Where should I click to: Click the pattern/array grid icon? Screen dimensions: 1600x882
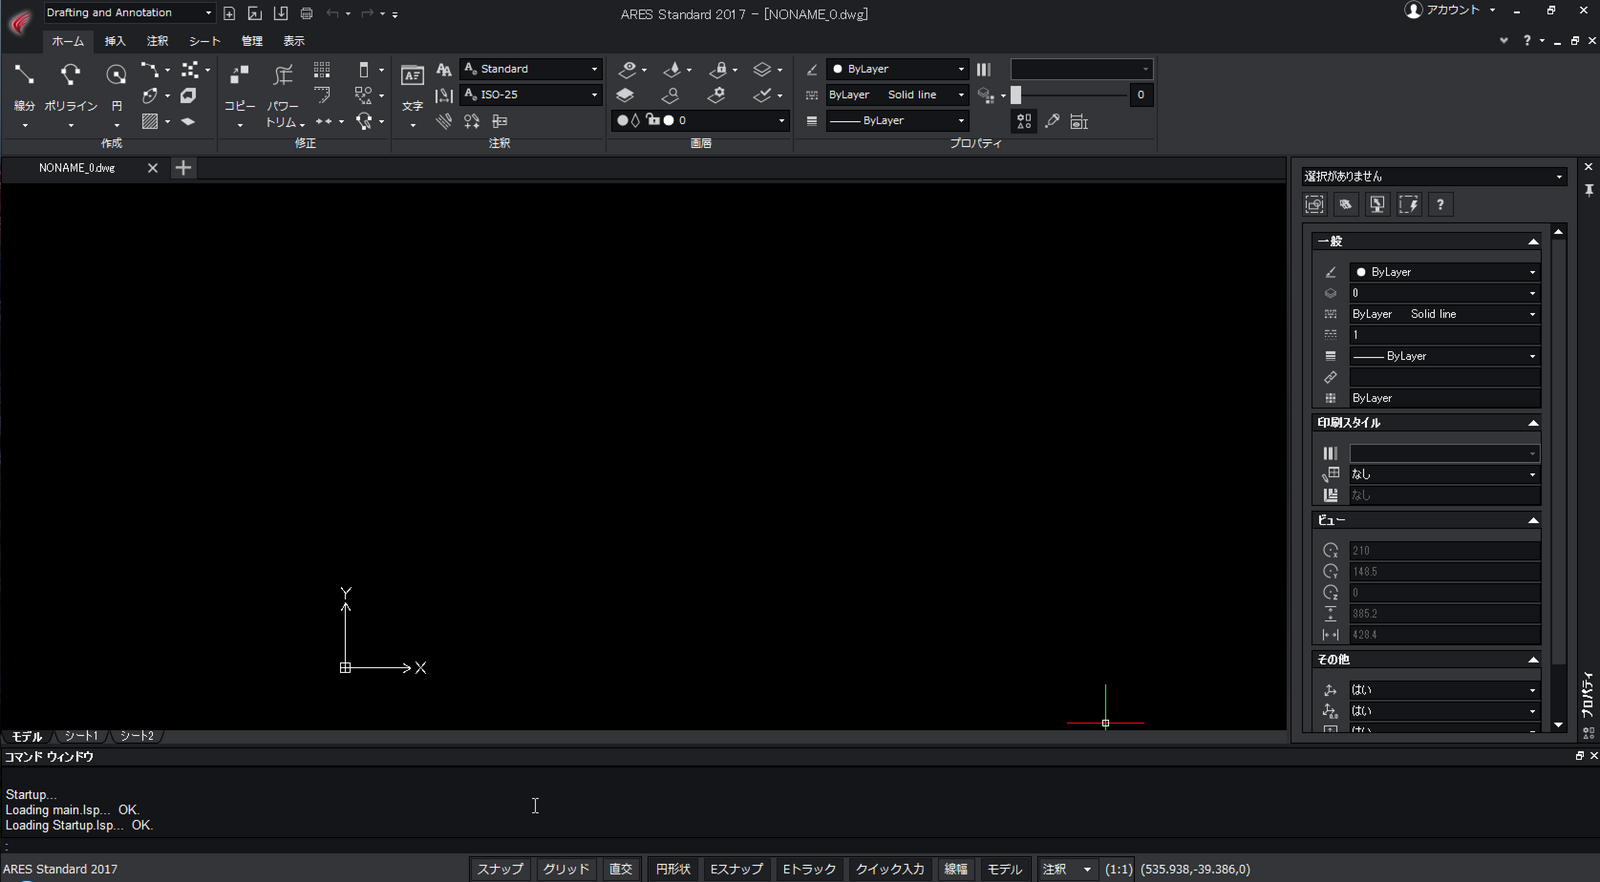(x=322, y=70)
